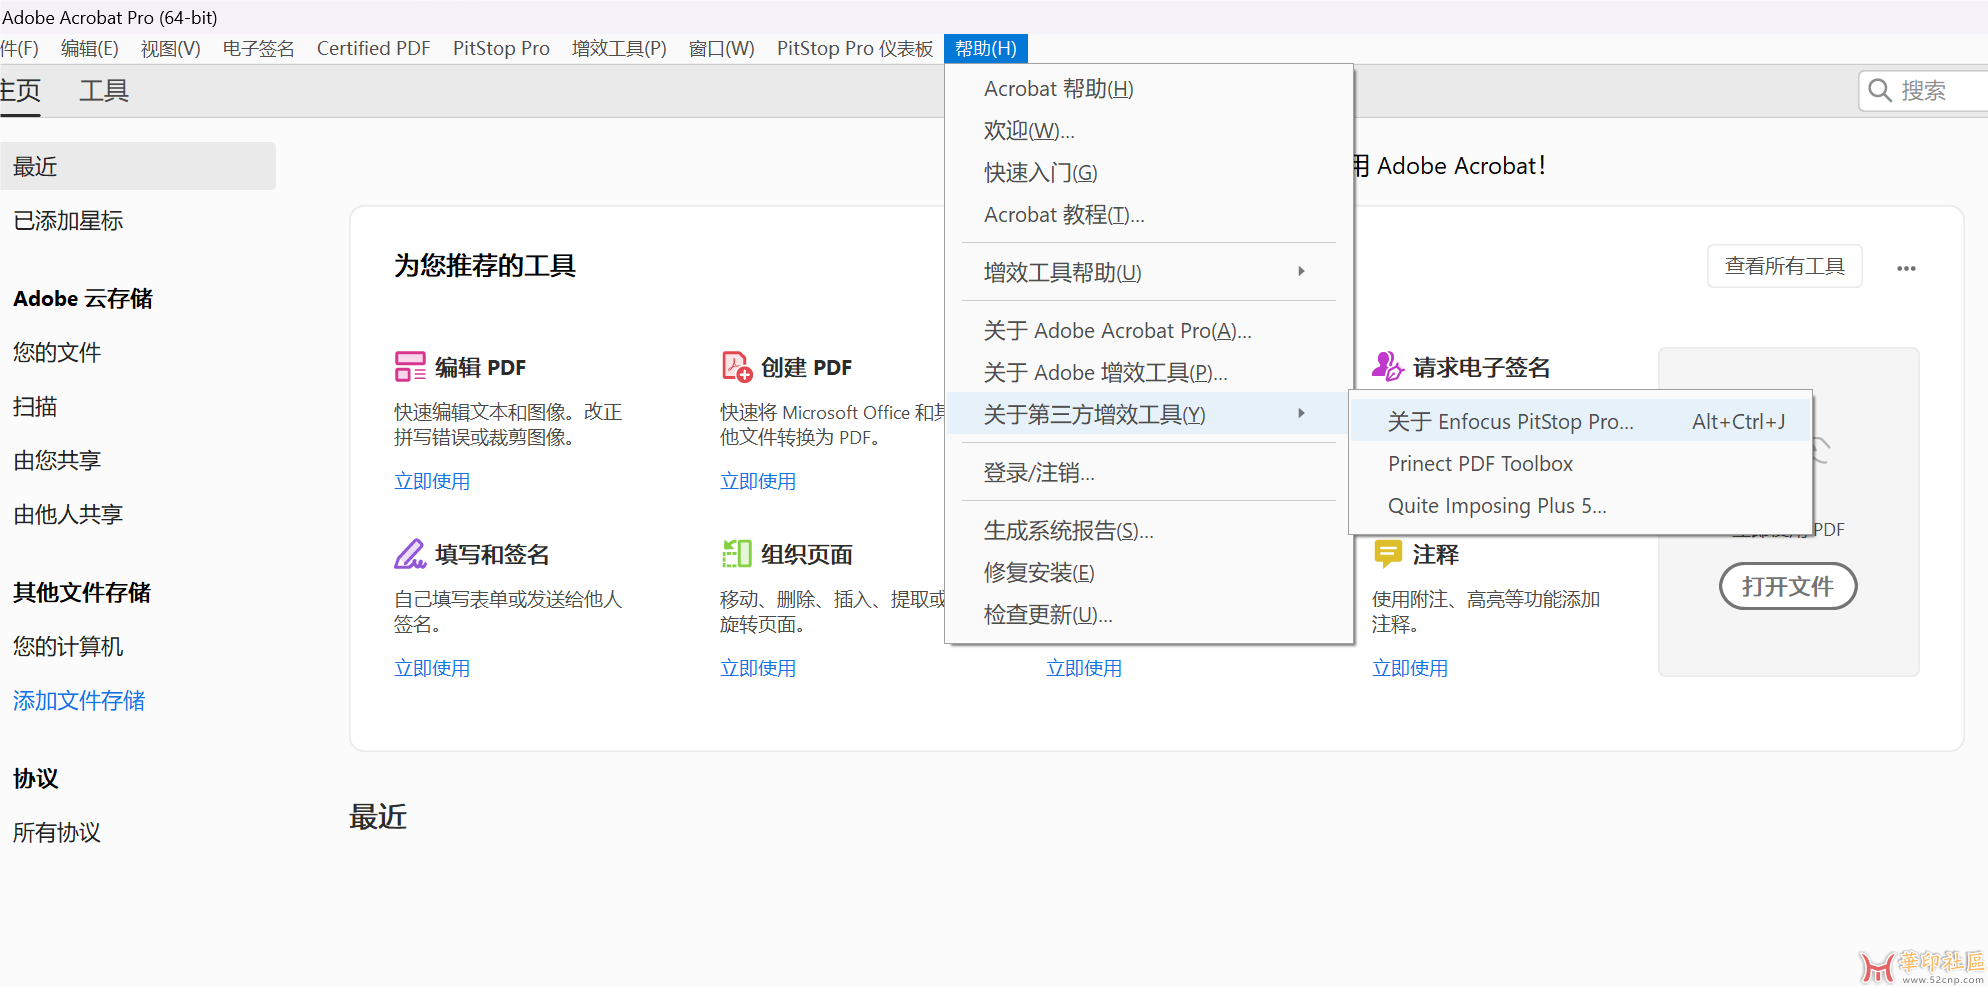Choose 生成系统报告(S)... menu entry

1149,531
